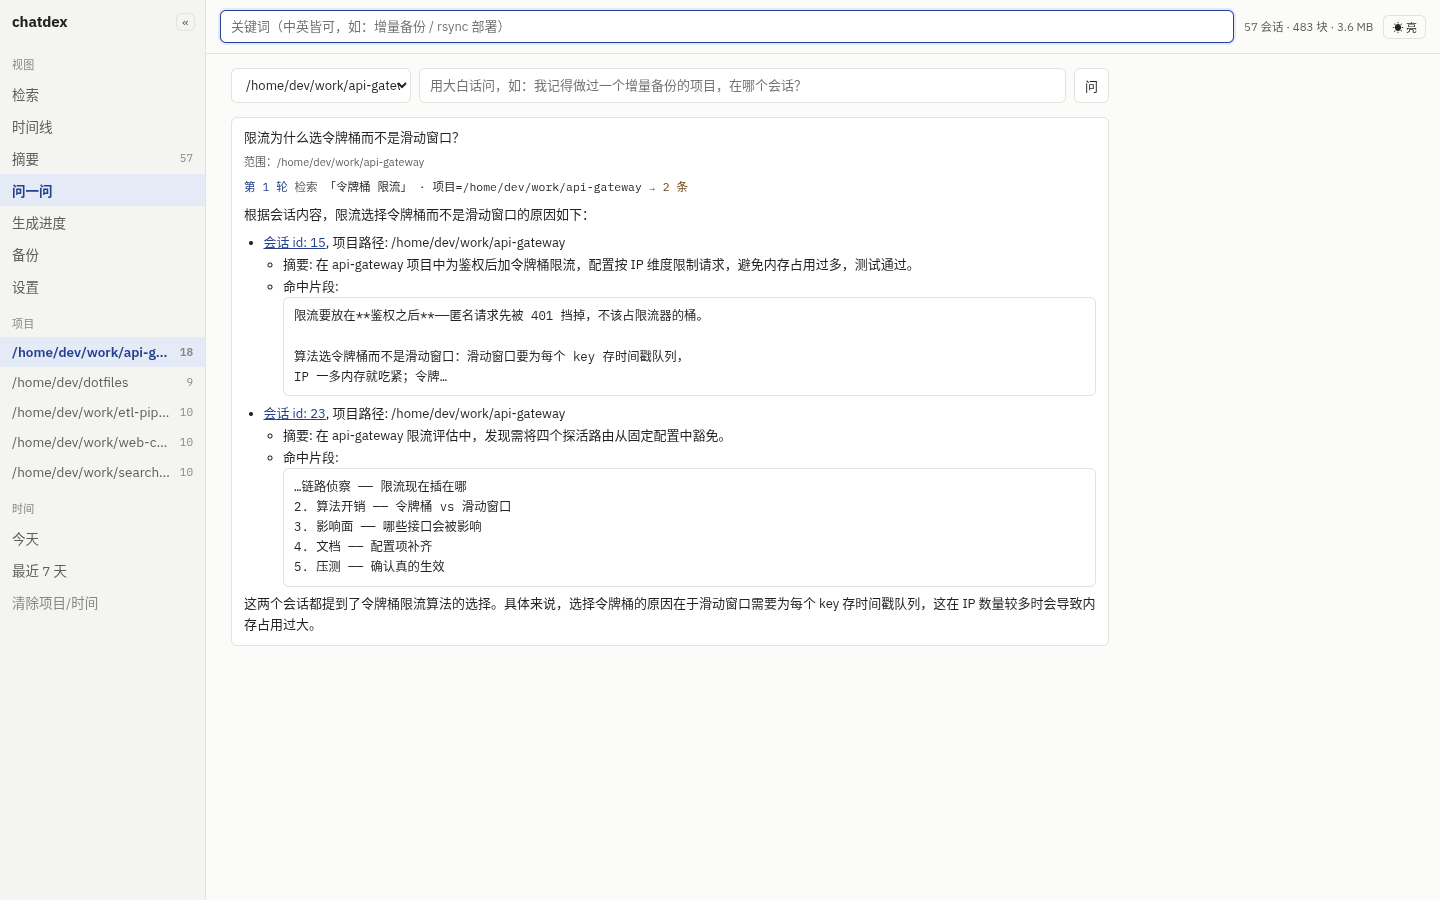Toggle the 亮 light theme button
The image size is (1440, 900).
click(1404, 27)
